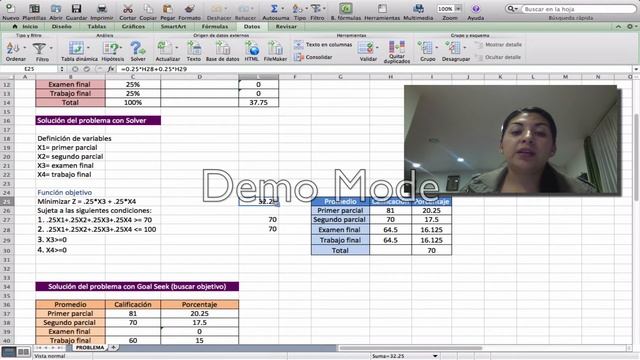This screenshot has width=640, height=360.
Task: Click the Validar data validation icon
Action: (x=365, y=48)
